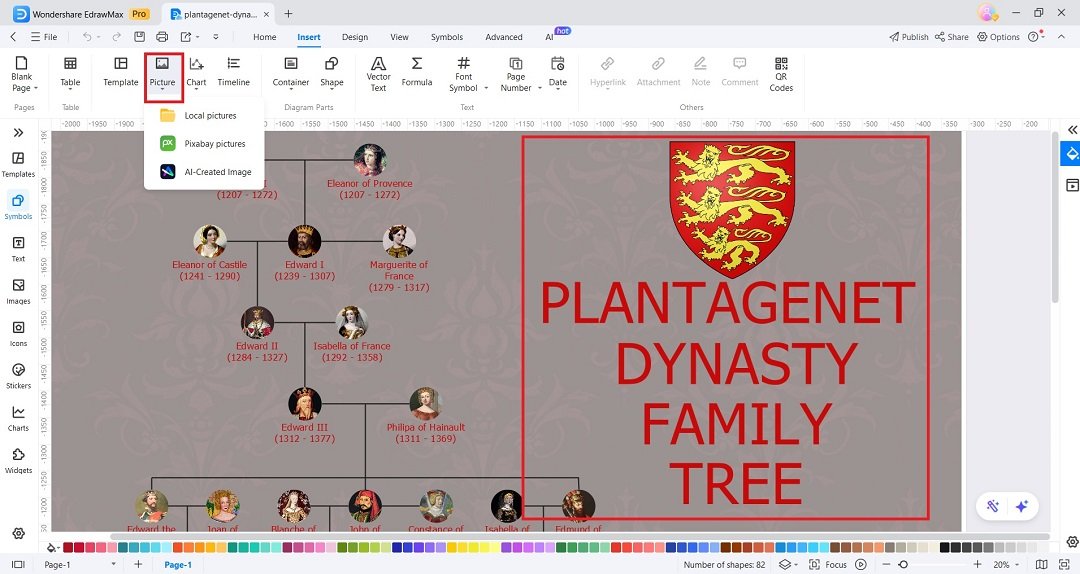Choose AI-Created Image from the menu
1080x574 pixels.
coord(204,172)
